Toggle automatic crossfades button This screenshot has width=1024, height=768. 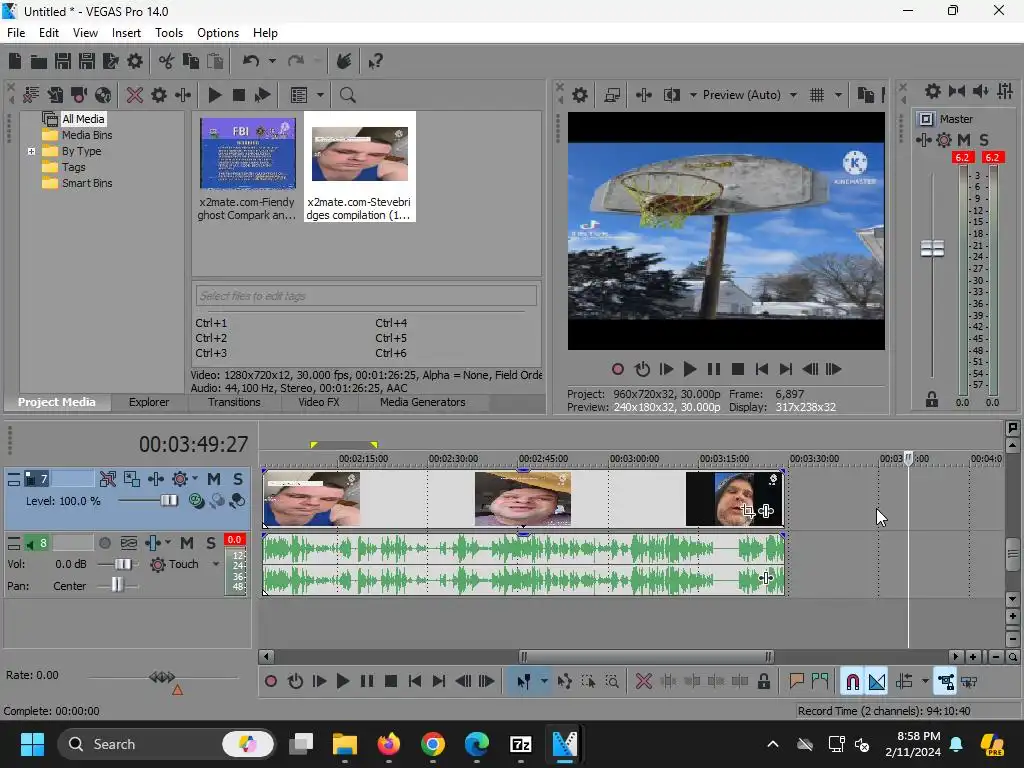tap(876, 682)
